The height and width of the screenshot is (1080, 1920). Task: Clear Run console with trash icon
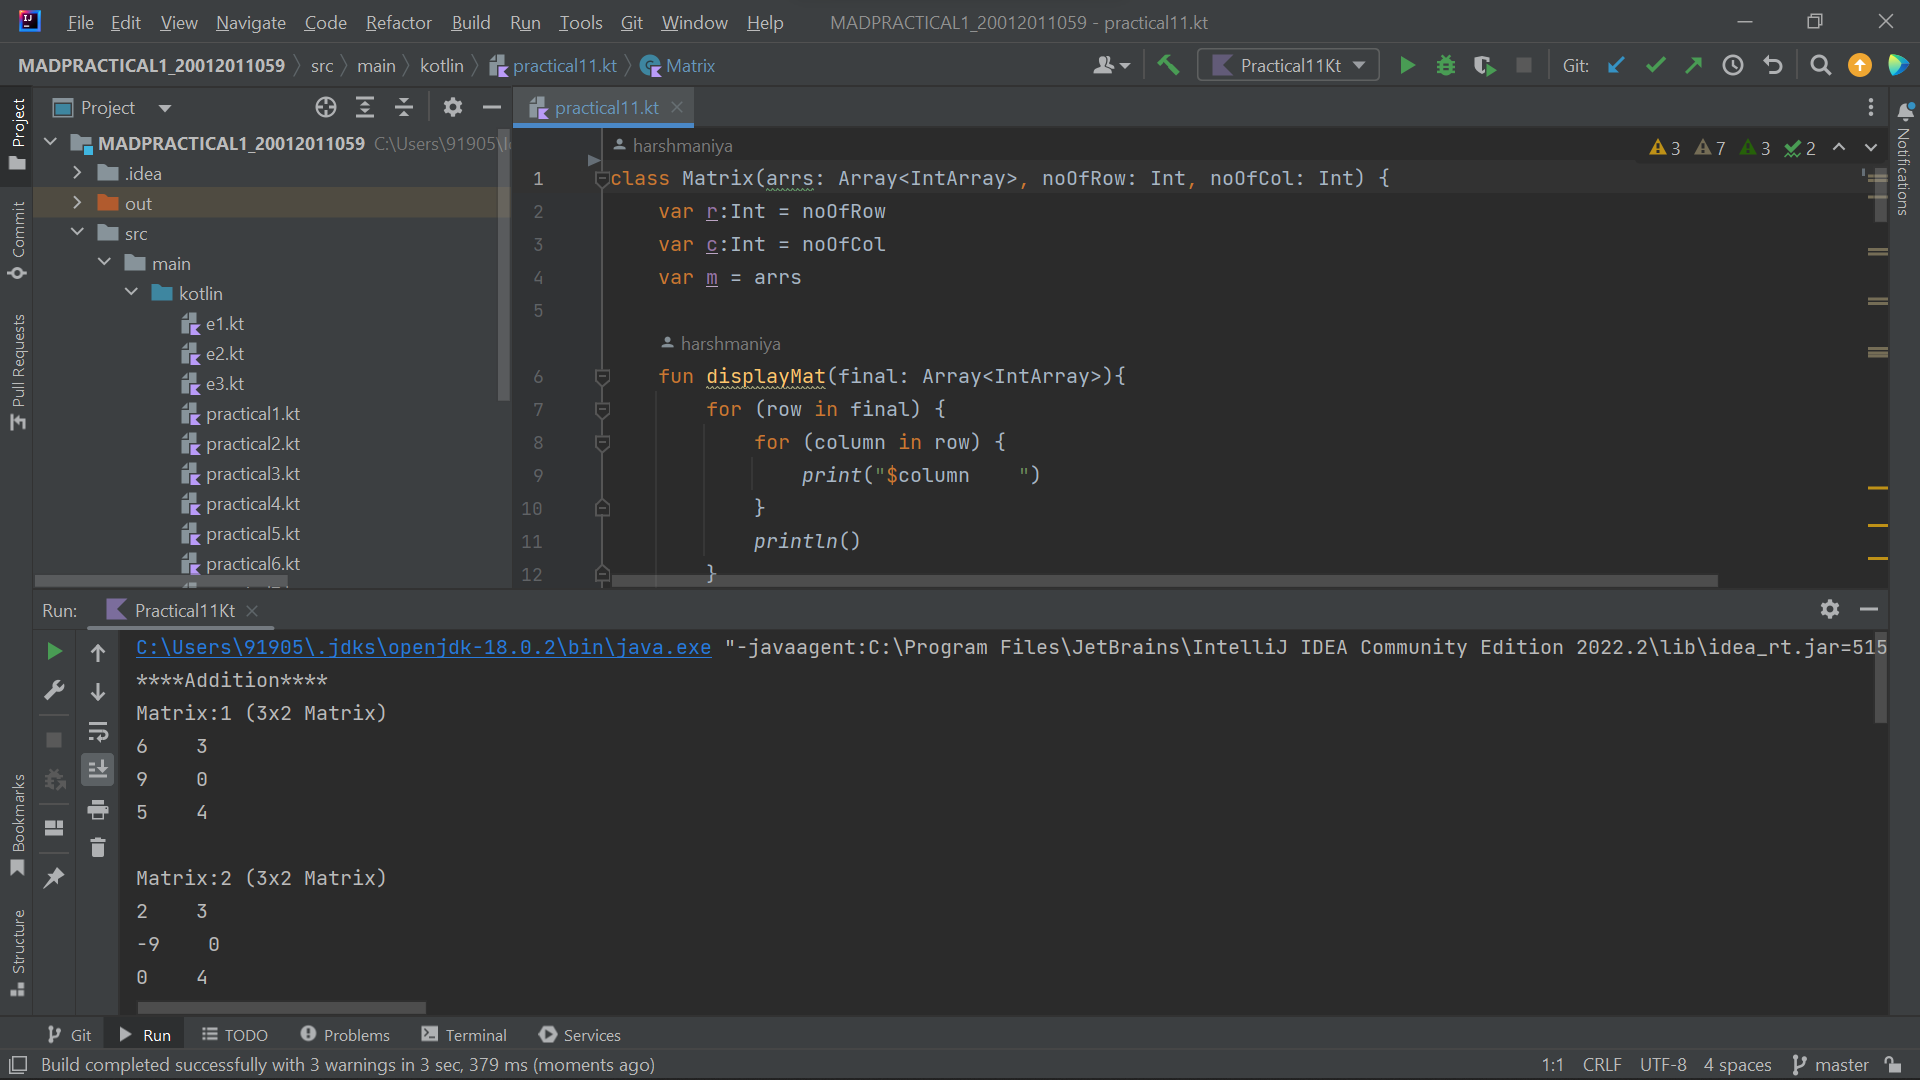(98, 848)
